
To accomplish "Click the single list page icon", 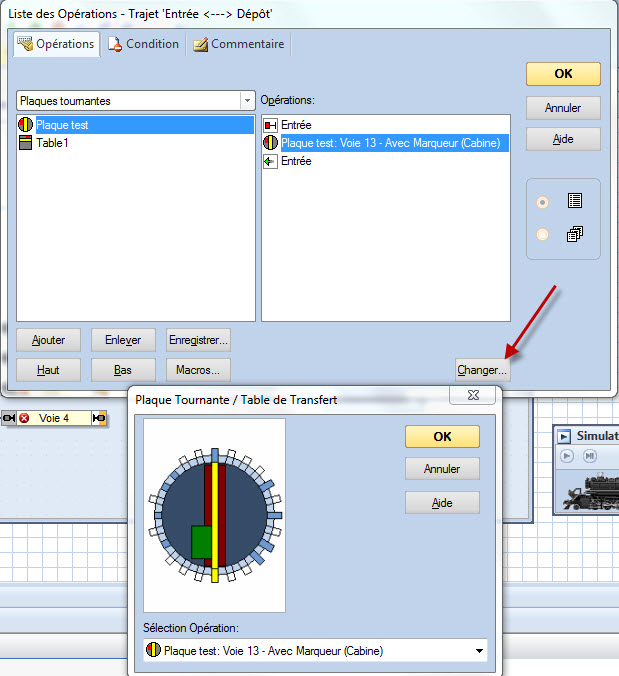I will pyautogui.click(x=575, y=201).
